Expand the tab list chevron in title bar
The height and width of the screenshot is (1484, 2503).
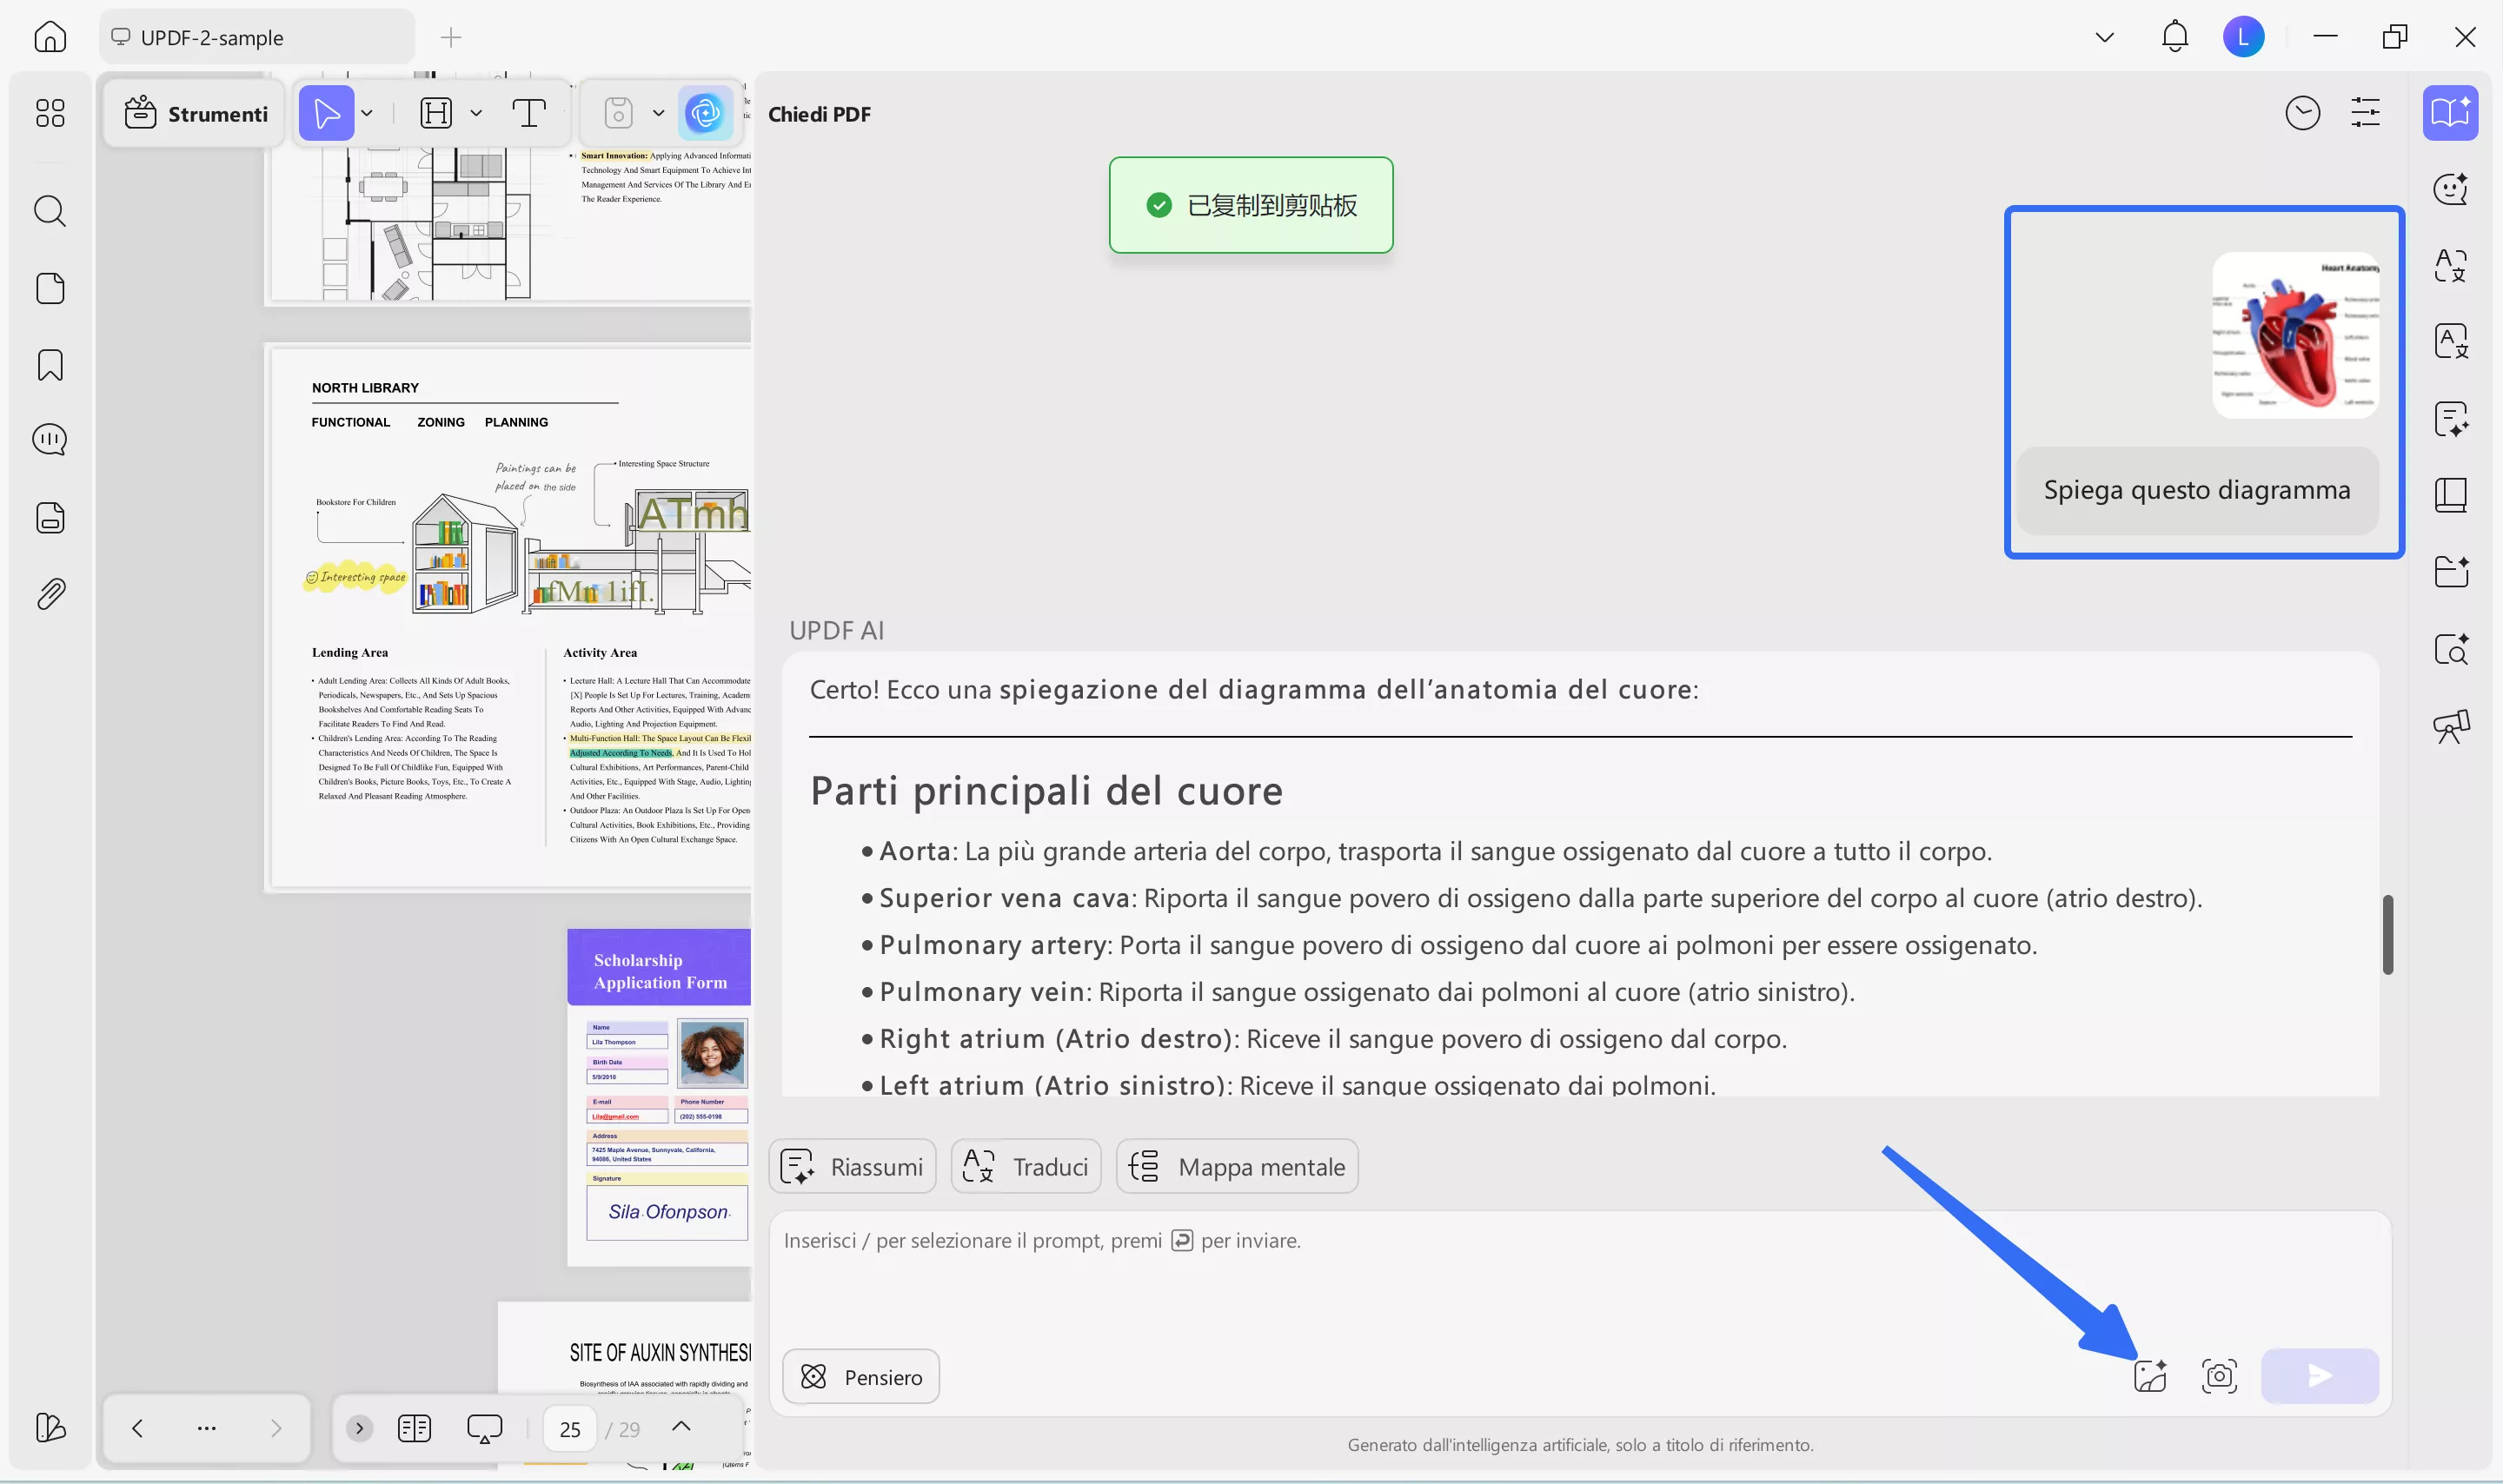2104,37
